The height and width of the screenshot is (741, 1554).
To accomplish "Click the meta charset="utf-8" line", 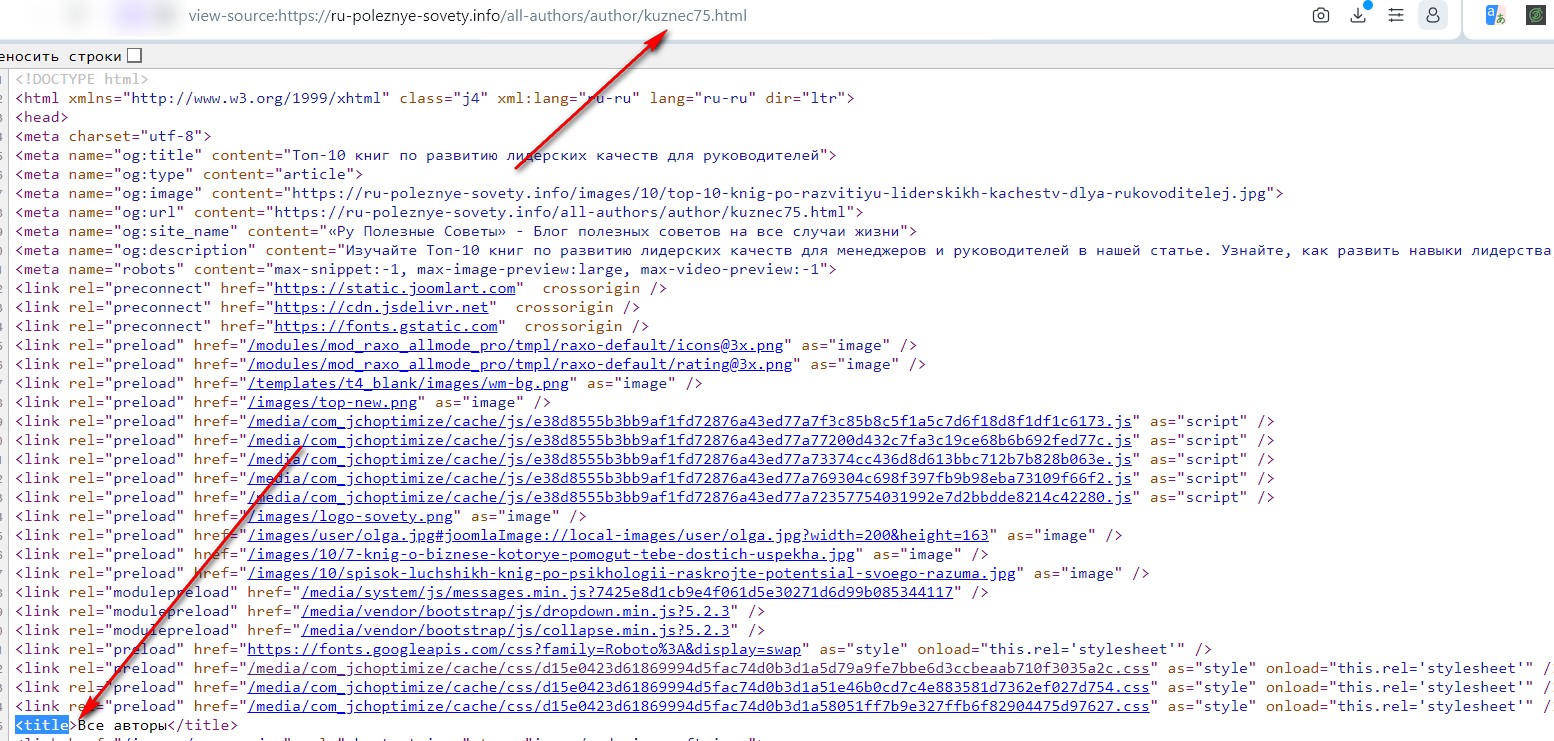I will [113, 136].
